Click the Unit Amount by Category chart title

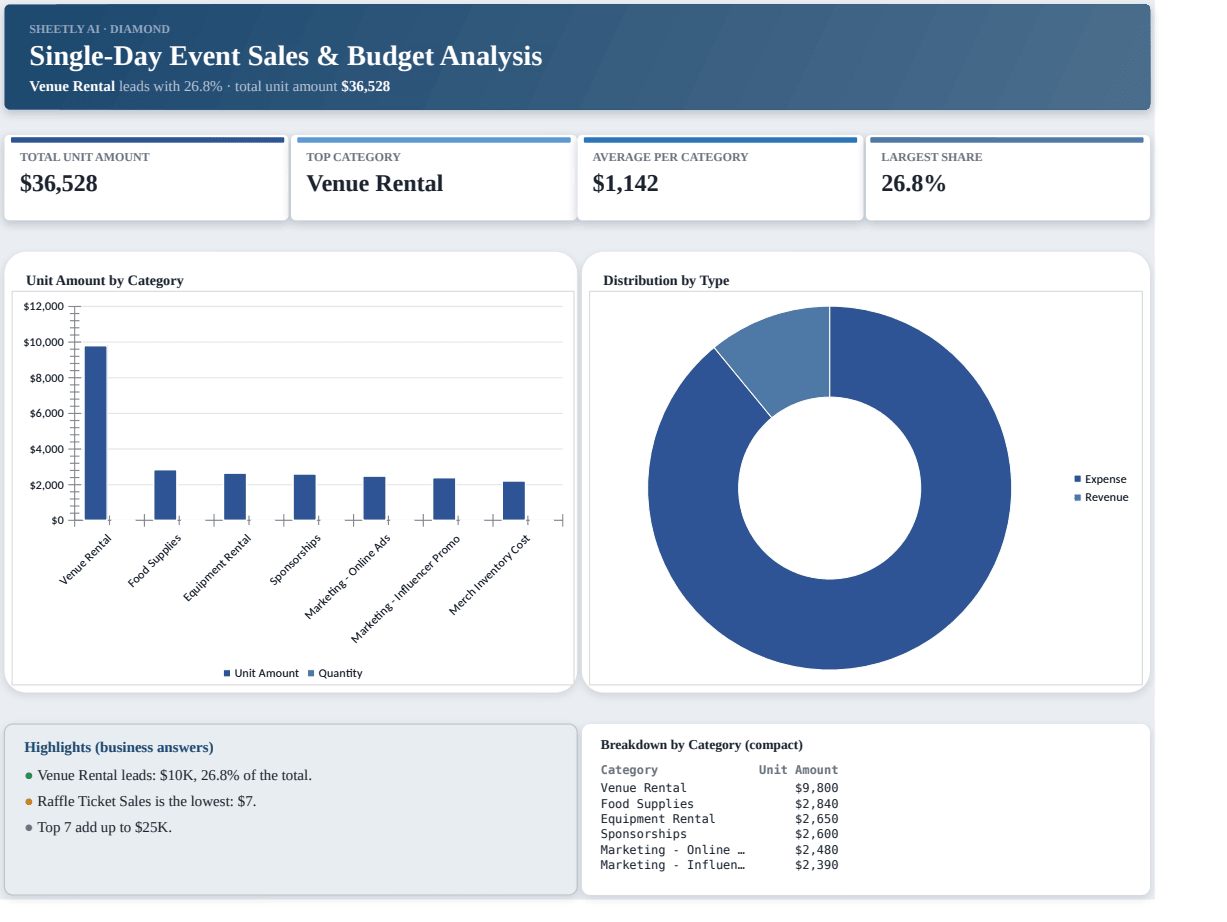click(x=105, y=280)
